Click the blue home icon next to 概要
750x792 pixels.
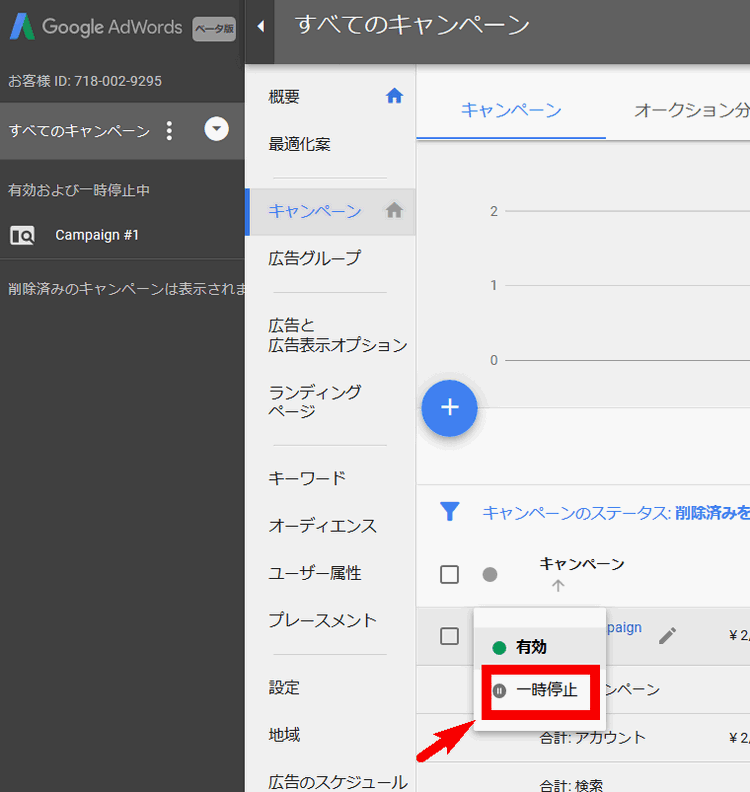(x=394, y=95)
